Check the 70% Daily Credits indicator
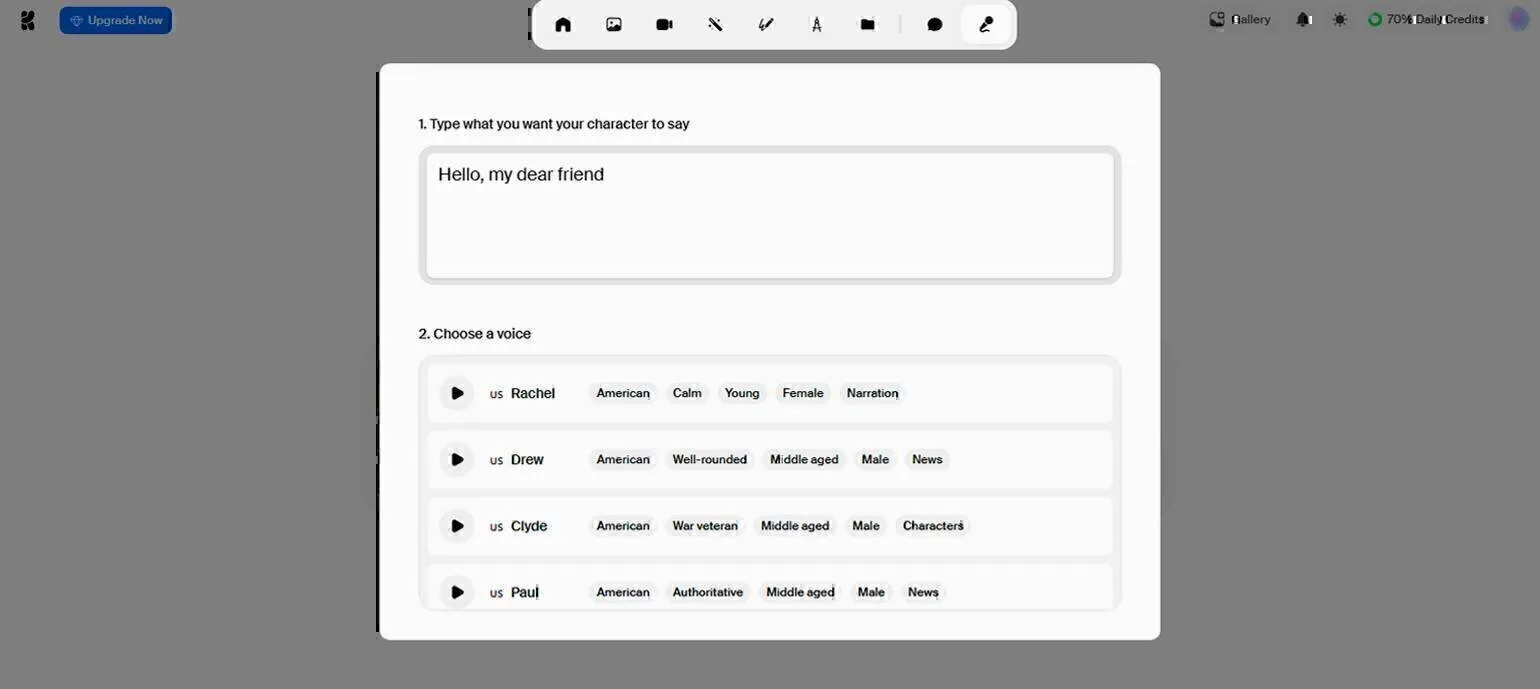The height and width of the screenshot is (689, 1540). point(1427,20)
